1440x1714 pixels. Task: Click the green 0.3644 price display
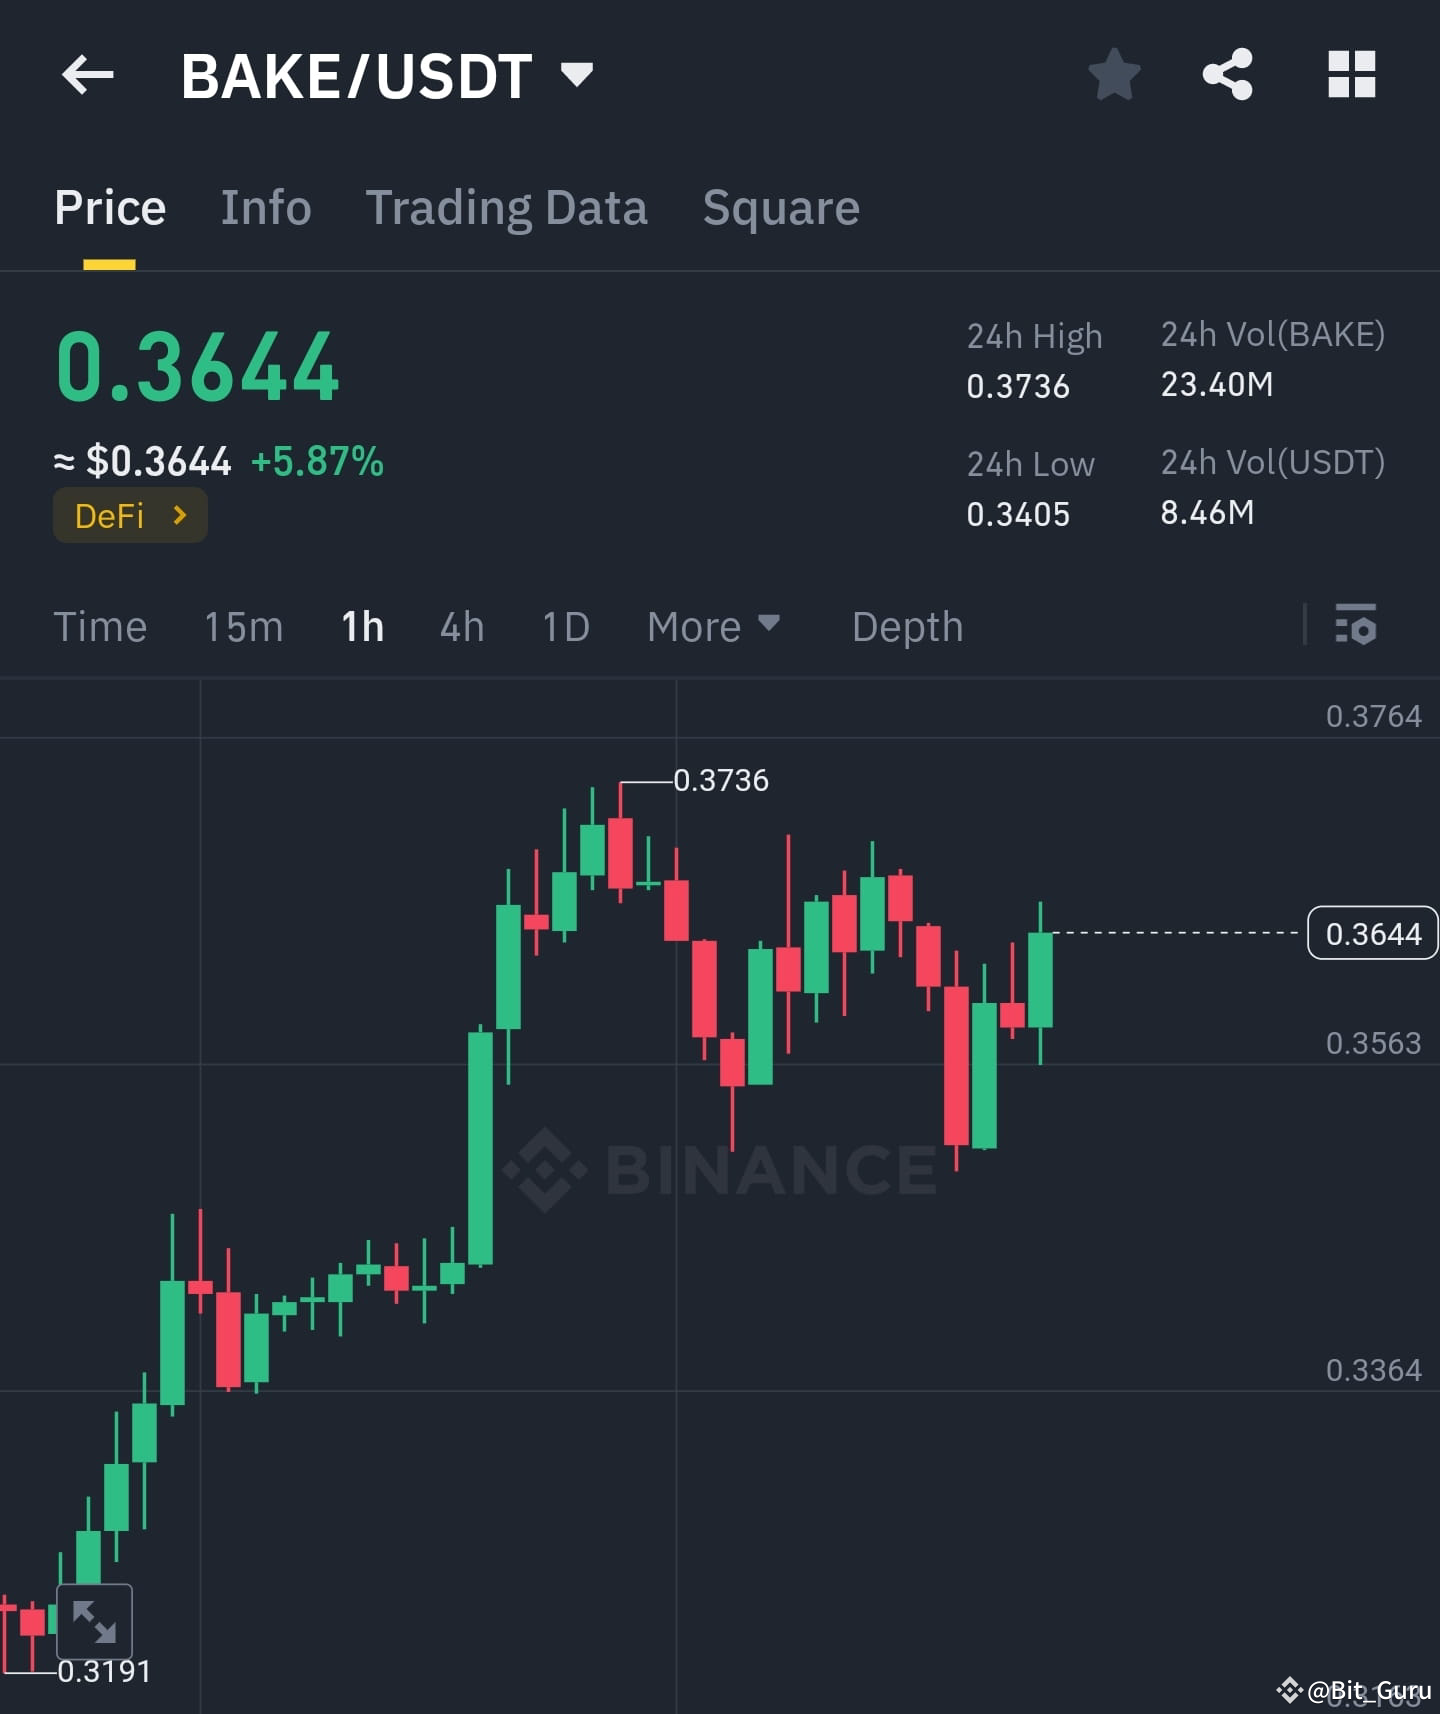point(197,366)
